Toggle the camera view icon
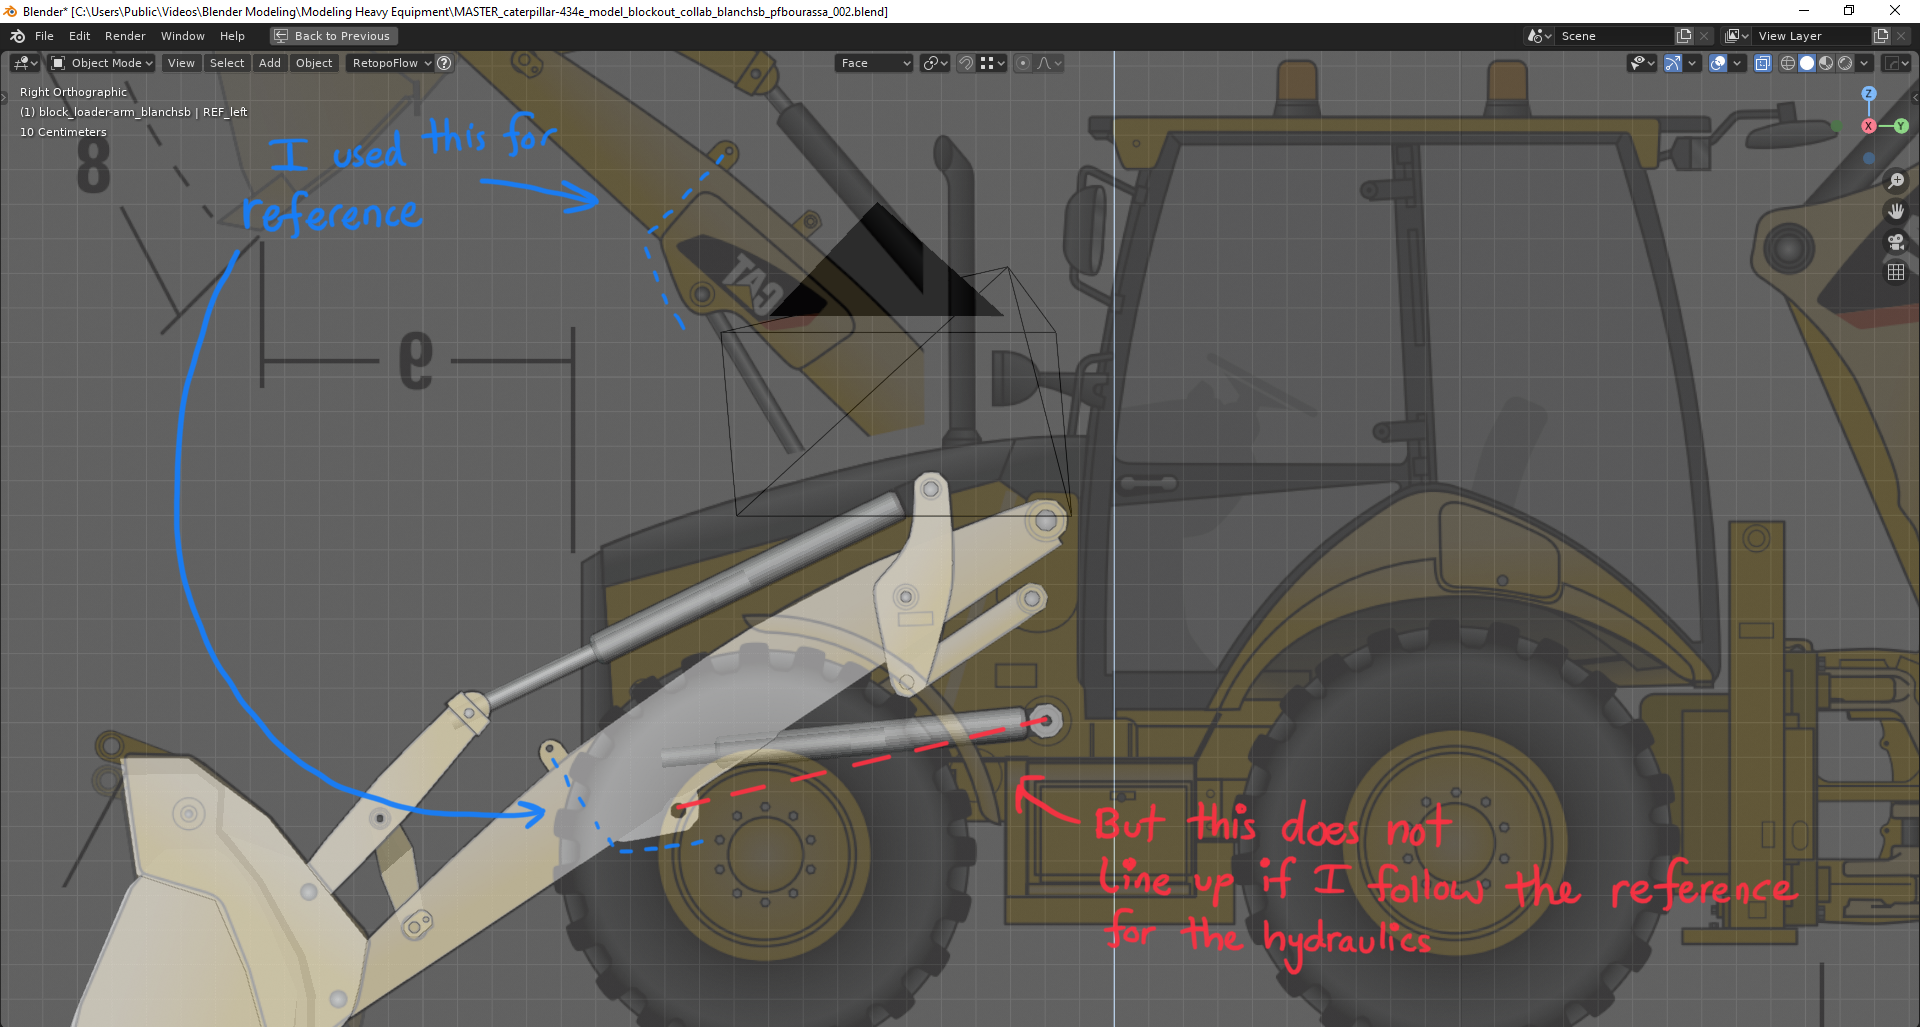The height and width of the screenshot is (1027, 1920). pyautogui.click(x=1896, y=242)
